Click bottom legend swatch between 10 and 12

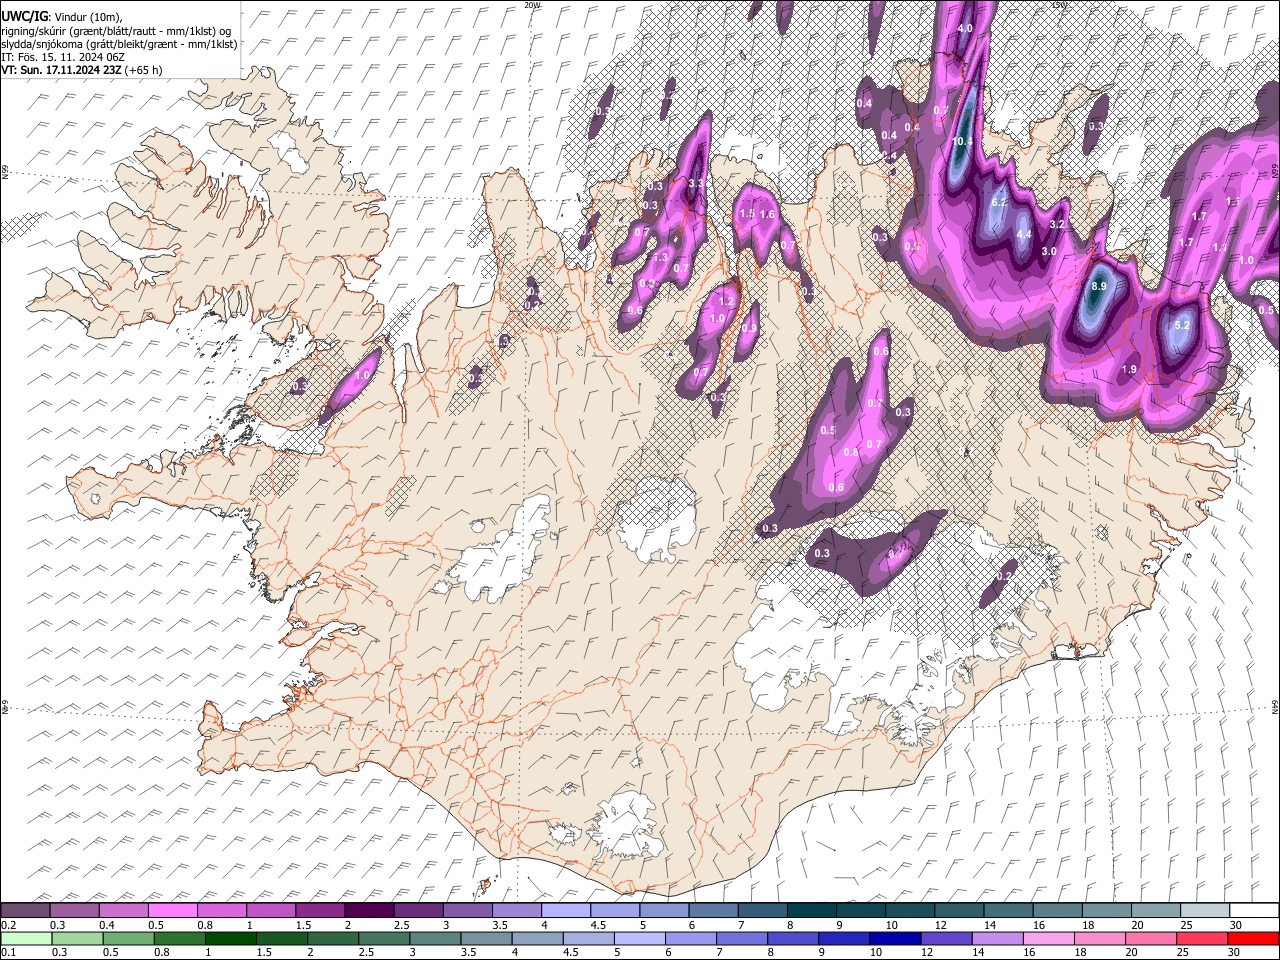[x=896, y=938]
